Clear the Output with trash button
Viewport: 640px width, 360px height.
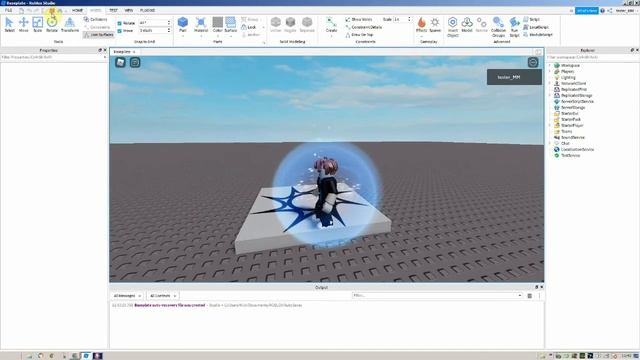coord(529,296)
